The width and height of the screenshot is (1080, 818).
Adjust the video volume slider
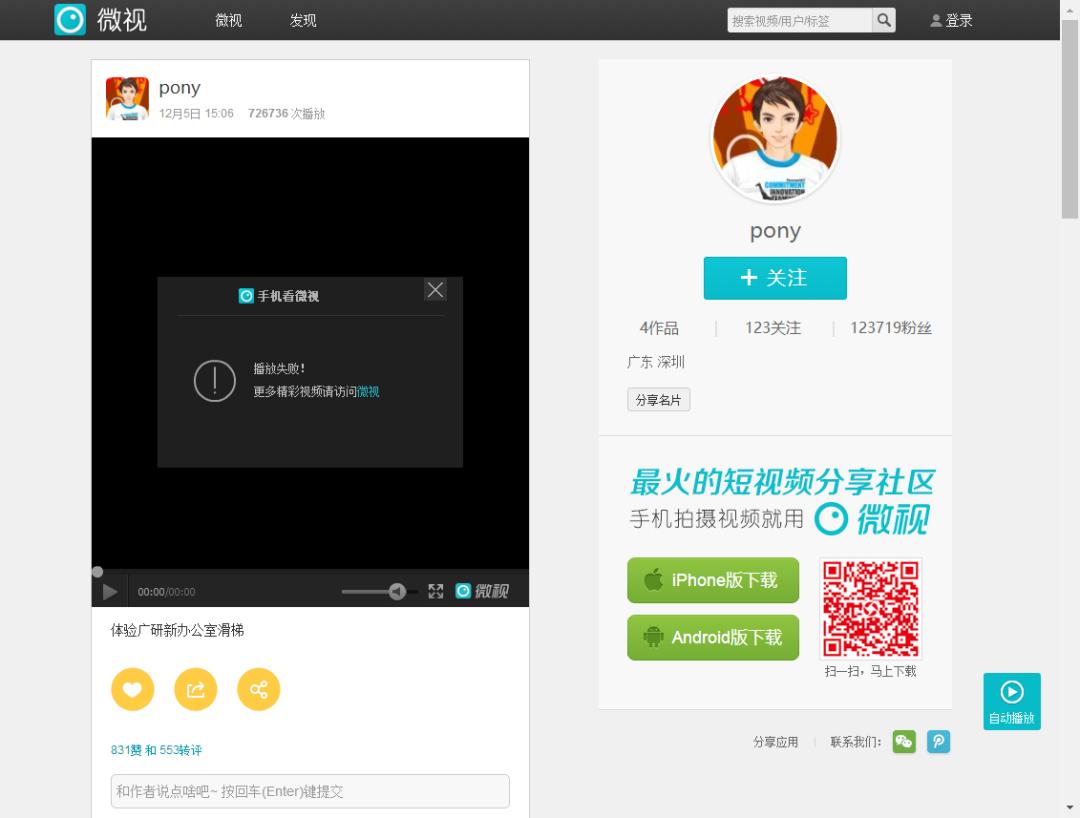pos(378,591)
